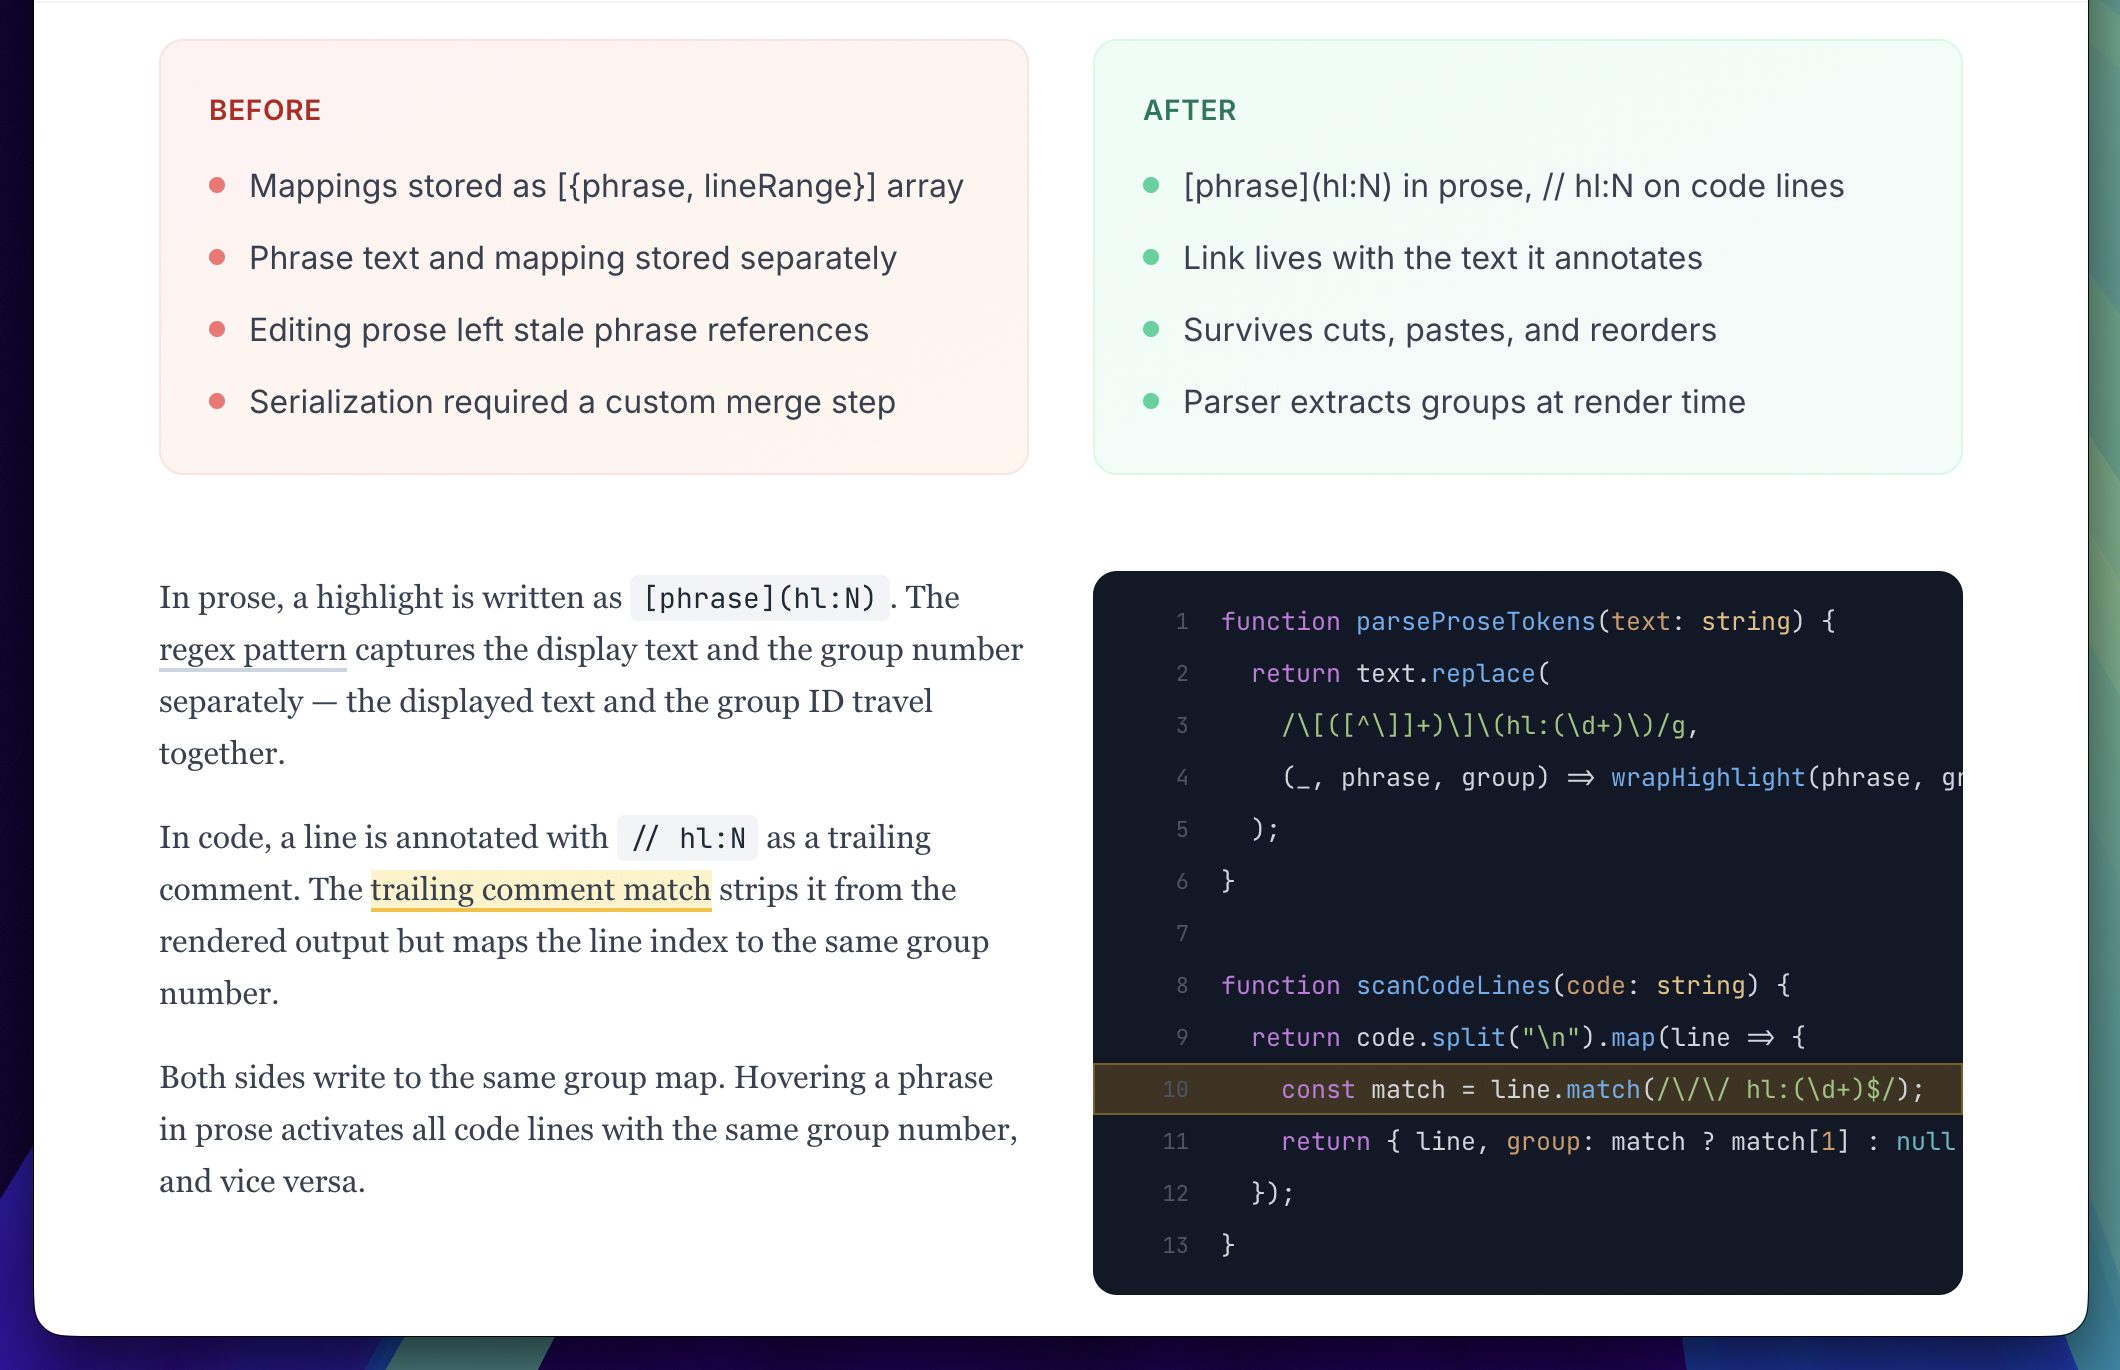Click the inline code "[phrase](hl:N)" chip
The width and height of the screenshot is (2120, 1370).
(759, 598)
